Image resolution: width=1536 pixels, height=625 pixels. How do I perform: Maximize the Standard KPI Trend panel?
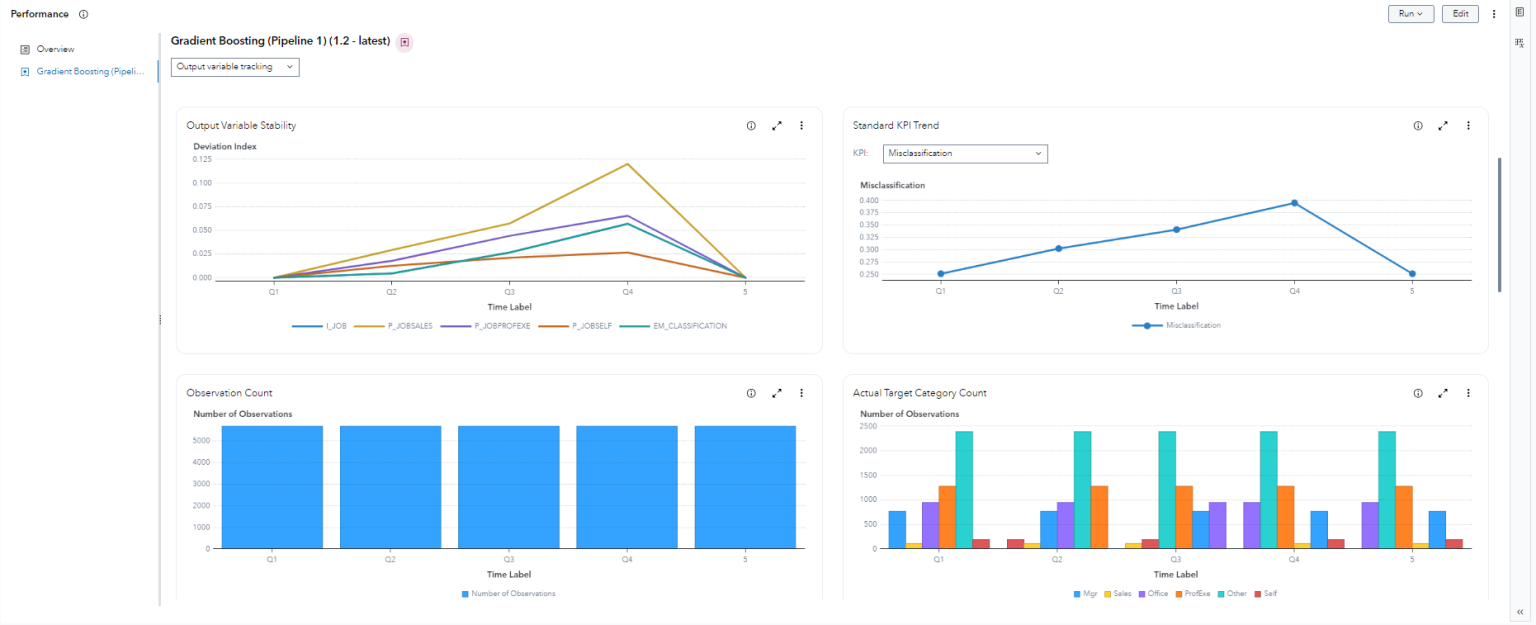(x=1443, y=125)
